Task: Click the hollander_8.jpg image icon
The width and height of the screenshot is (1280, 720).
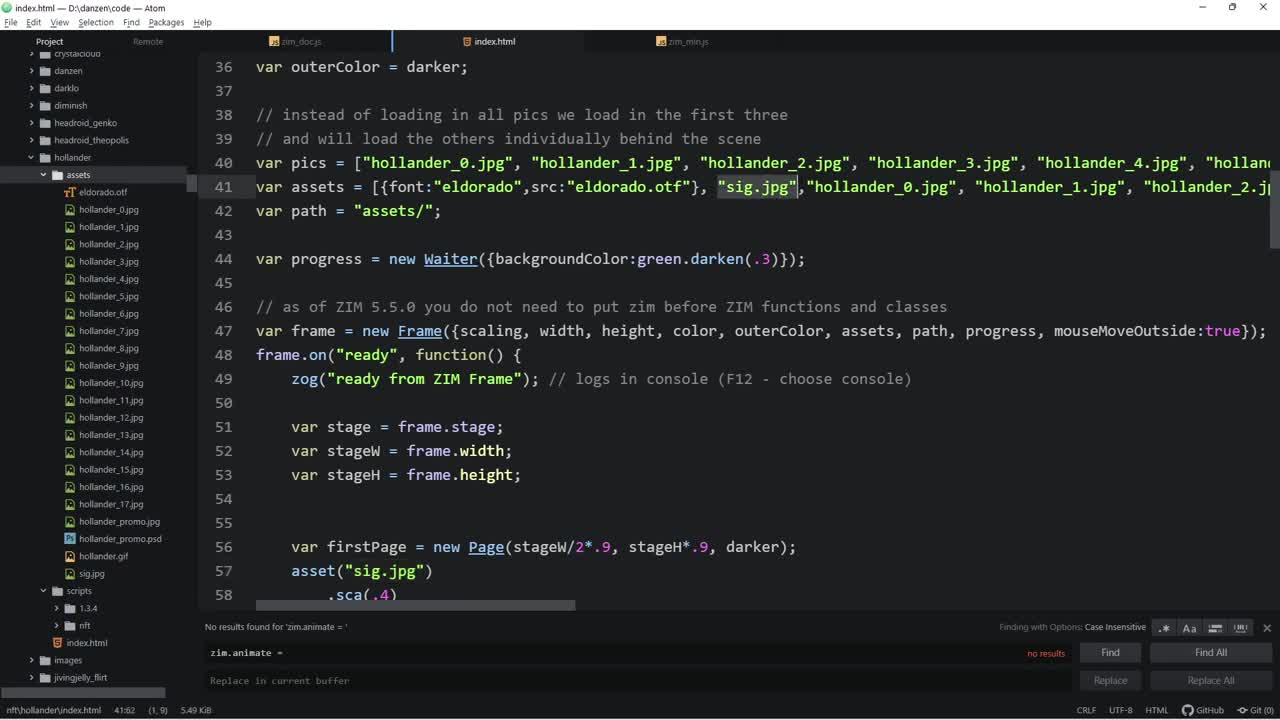Action: [x=70, y=348]
